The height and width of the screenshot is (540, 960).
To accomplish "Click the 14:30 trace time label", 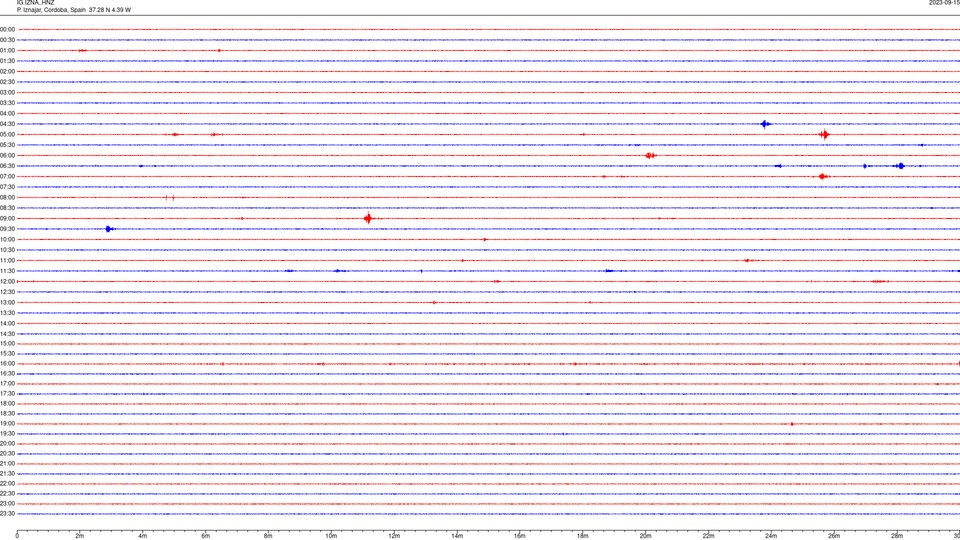I will (7, 334).
